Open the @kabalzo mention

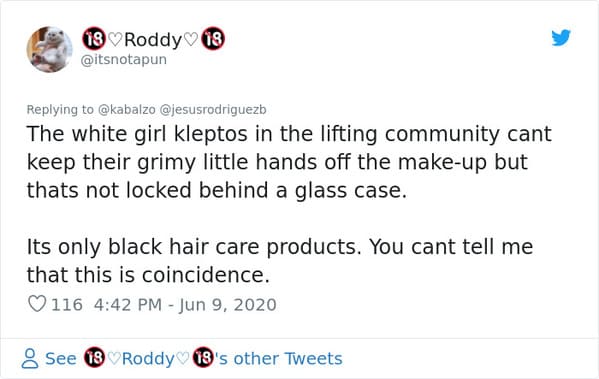(127, 110)
